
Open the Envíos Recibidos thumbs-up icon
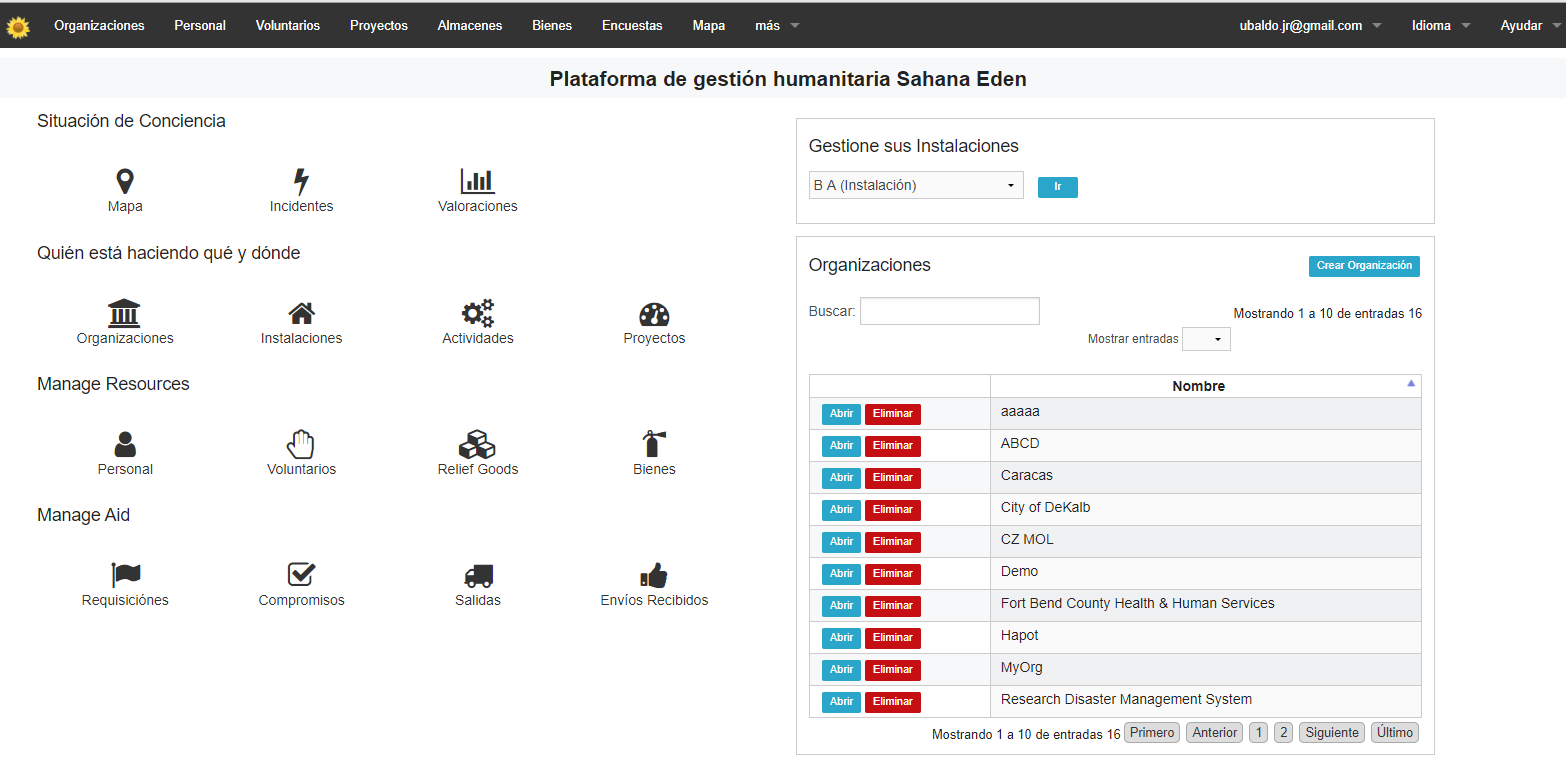654,575
